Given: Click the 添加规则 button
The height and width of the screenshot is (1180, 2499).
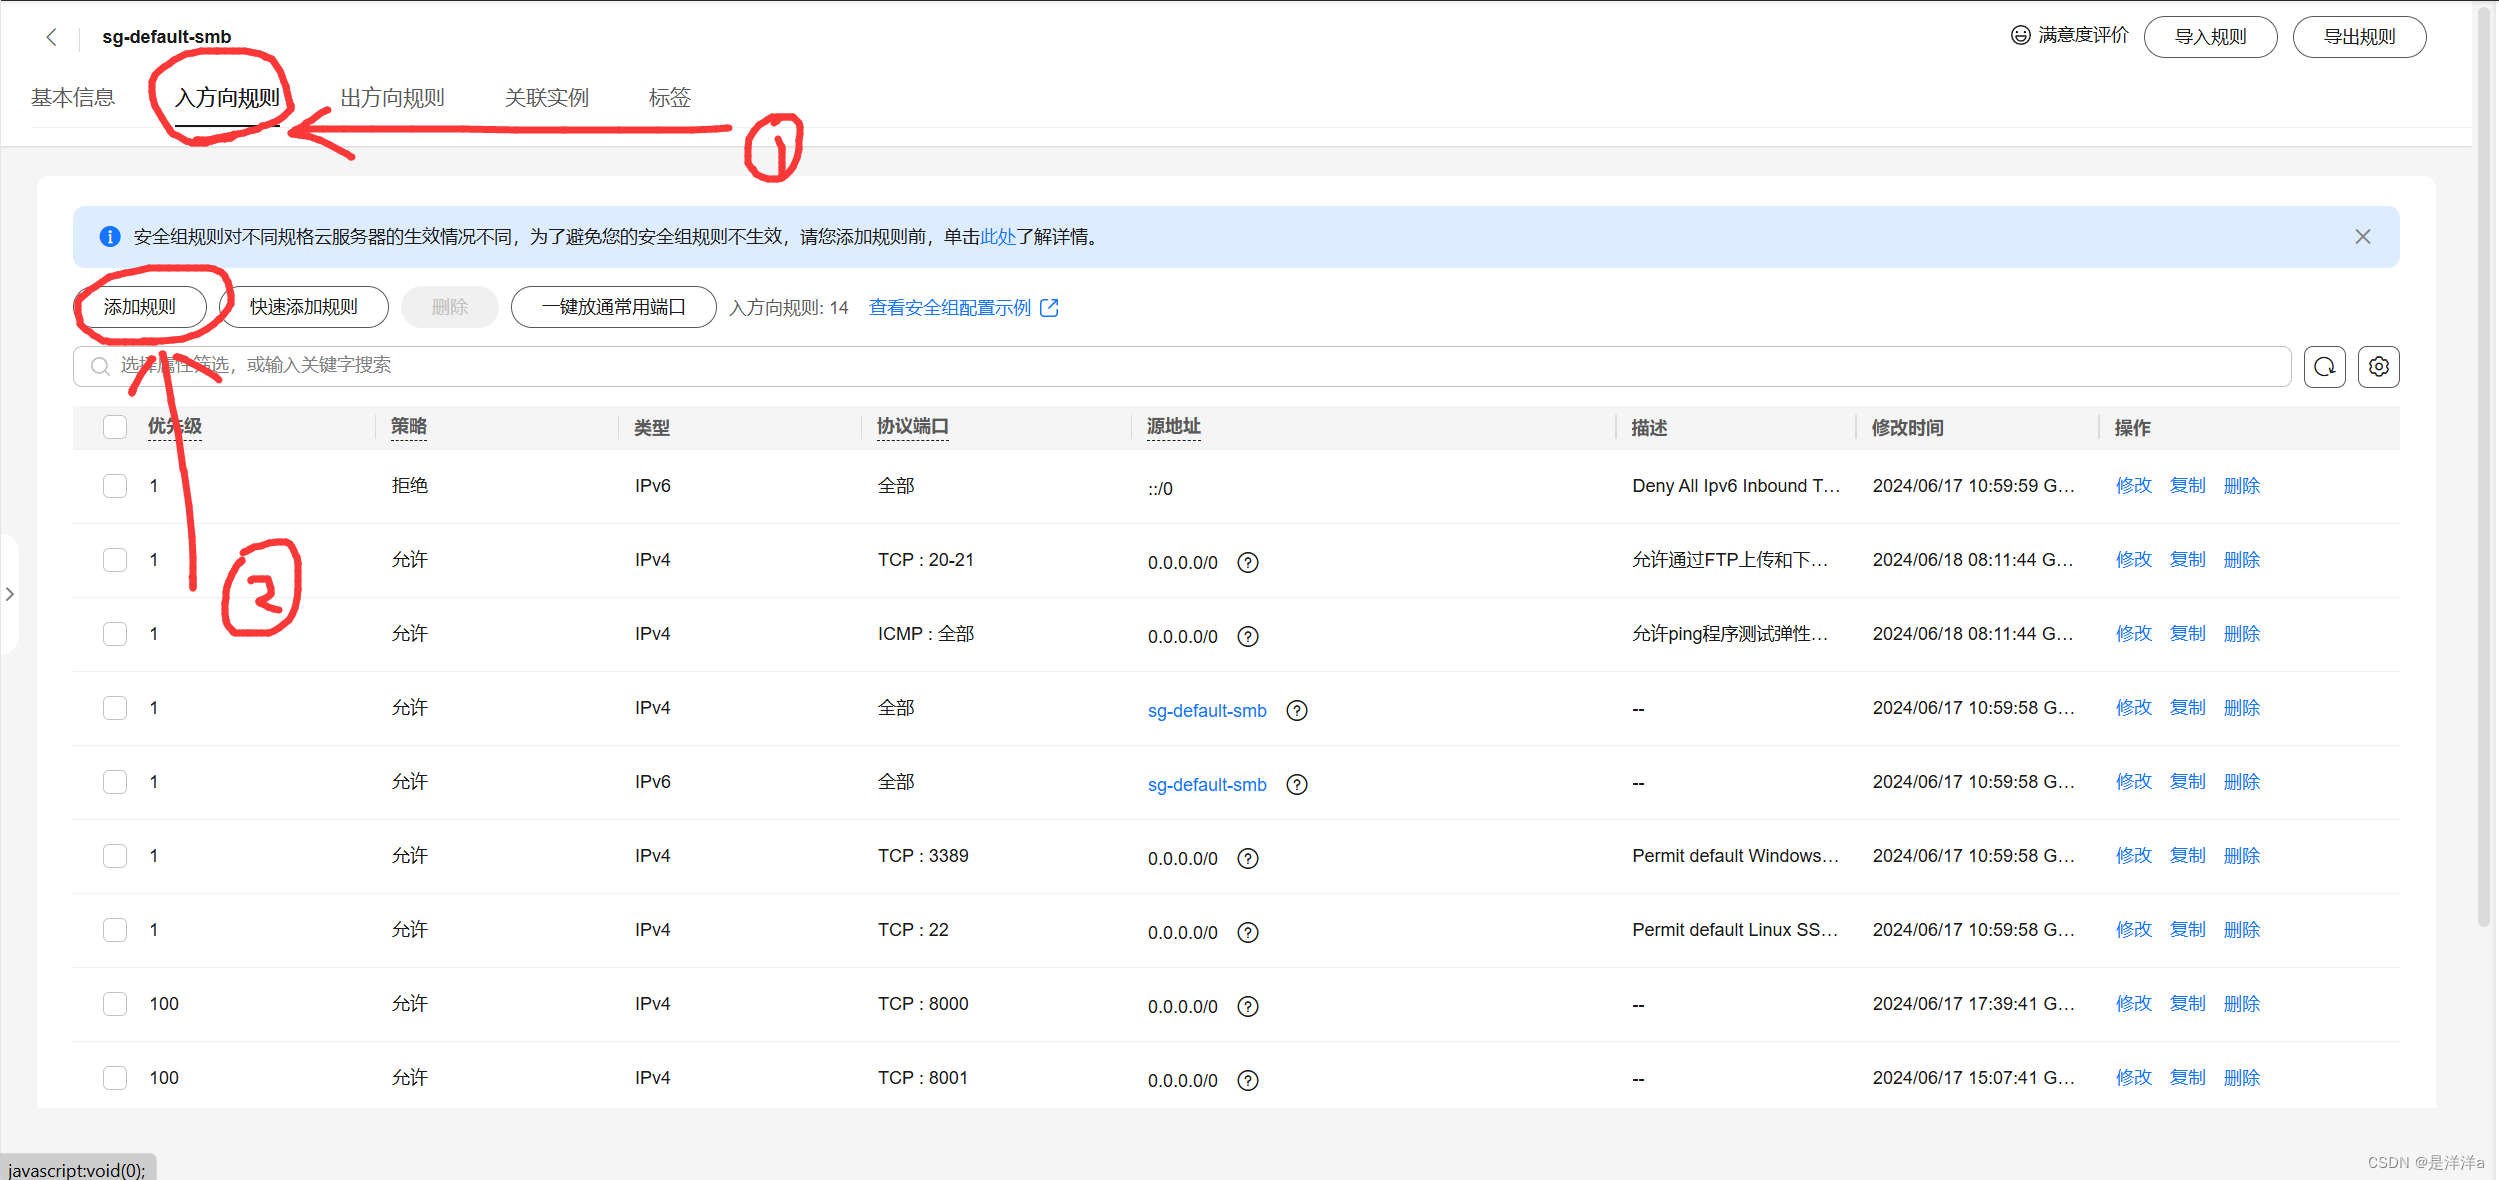Looking at the screenshot, I should [140, 307].
